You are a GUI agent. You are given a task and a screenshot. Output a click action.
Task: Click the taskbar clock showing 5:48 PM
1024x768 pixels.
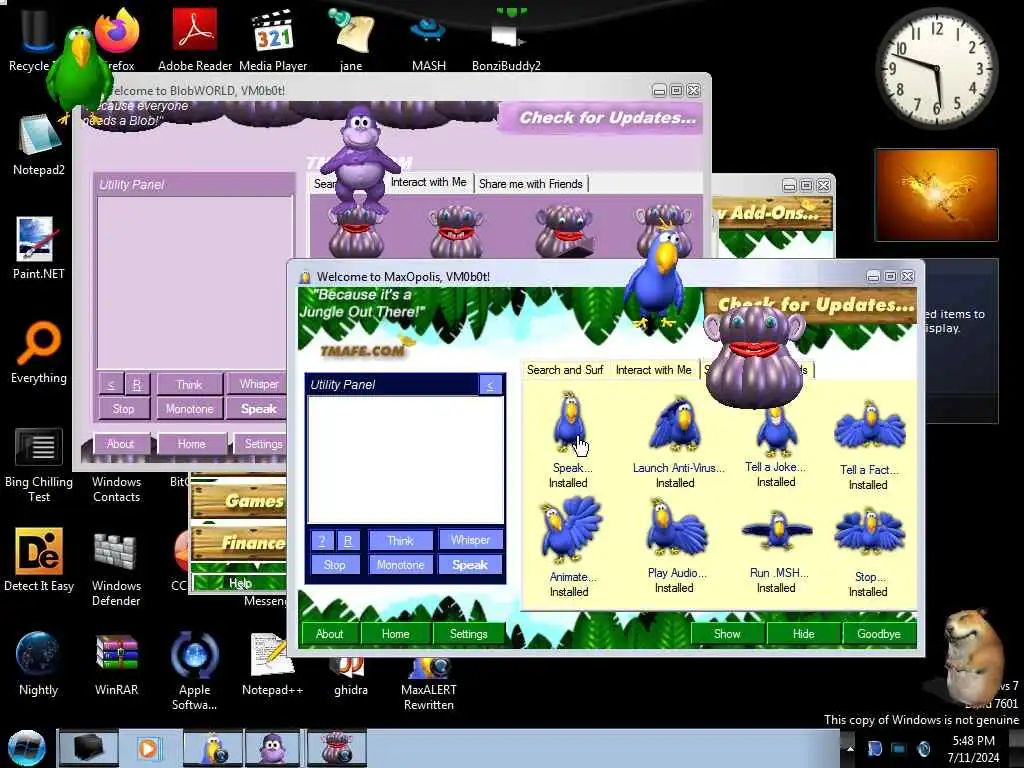(x=973, y=748)
